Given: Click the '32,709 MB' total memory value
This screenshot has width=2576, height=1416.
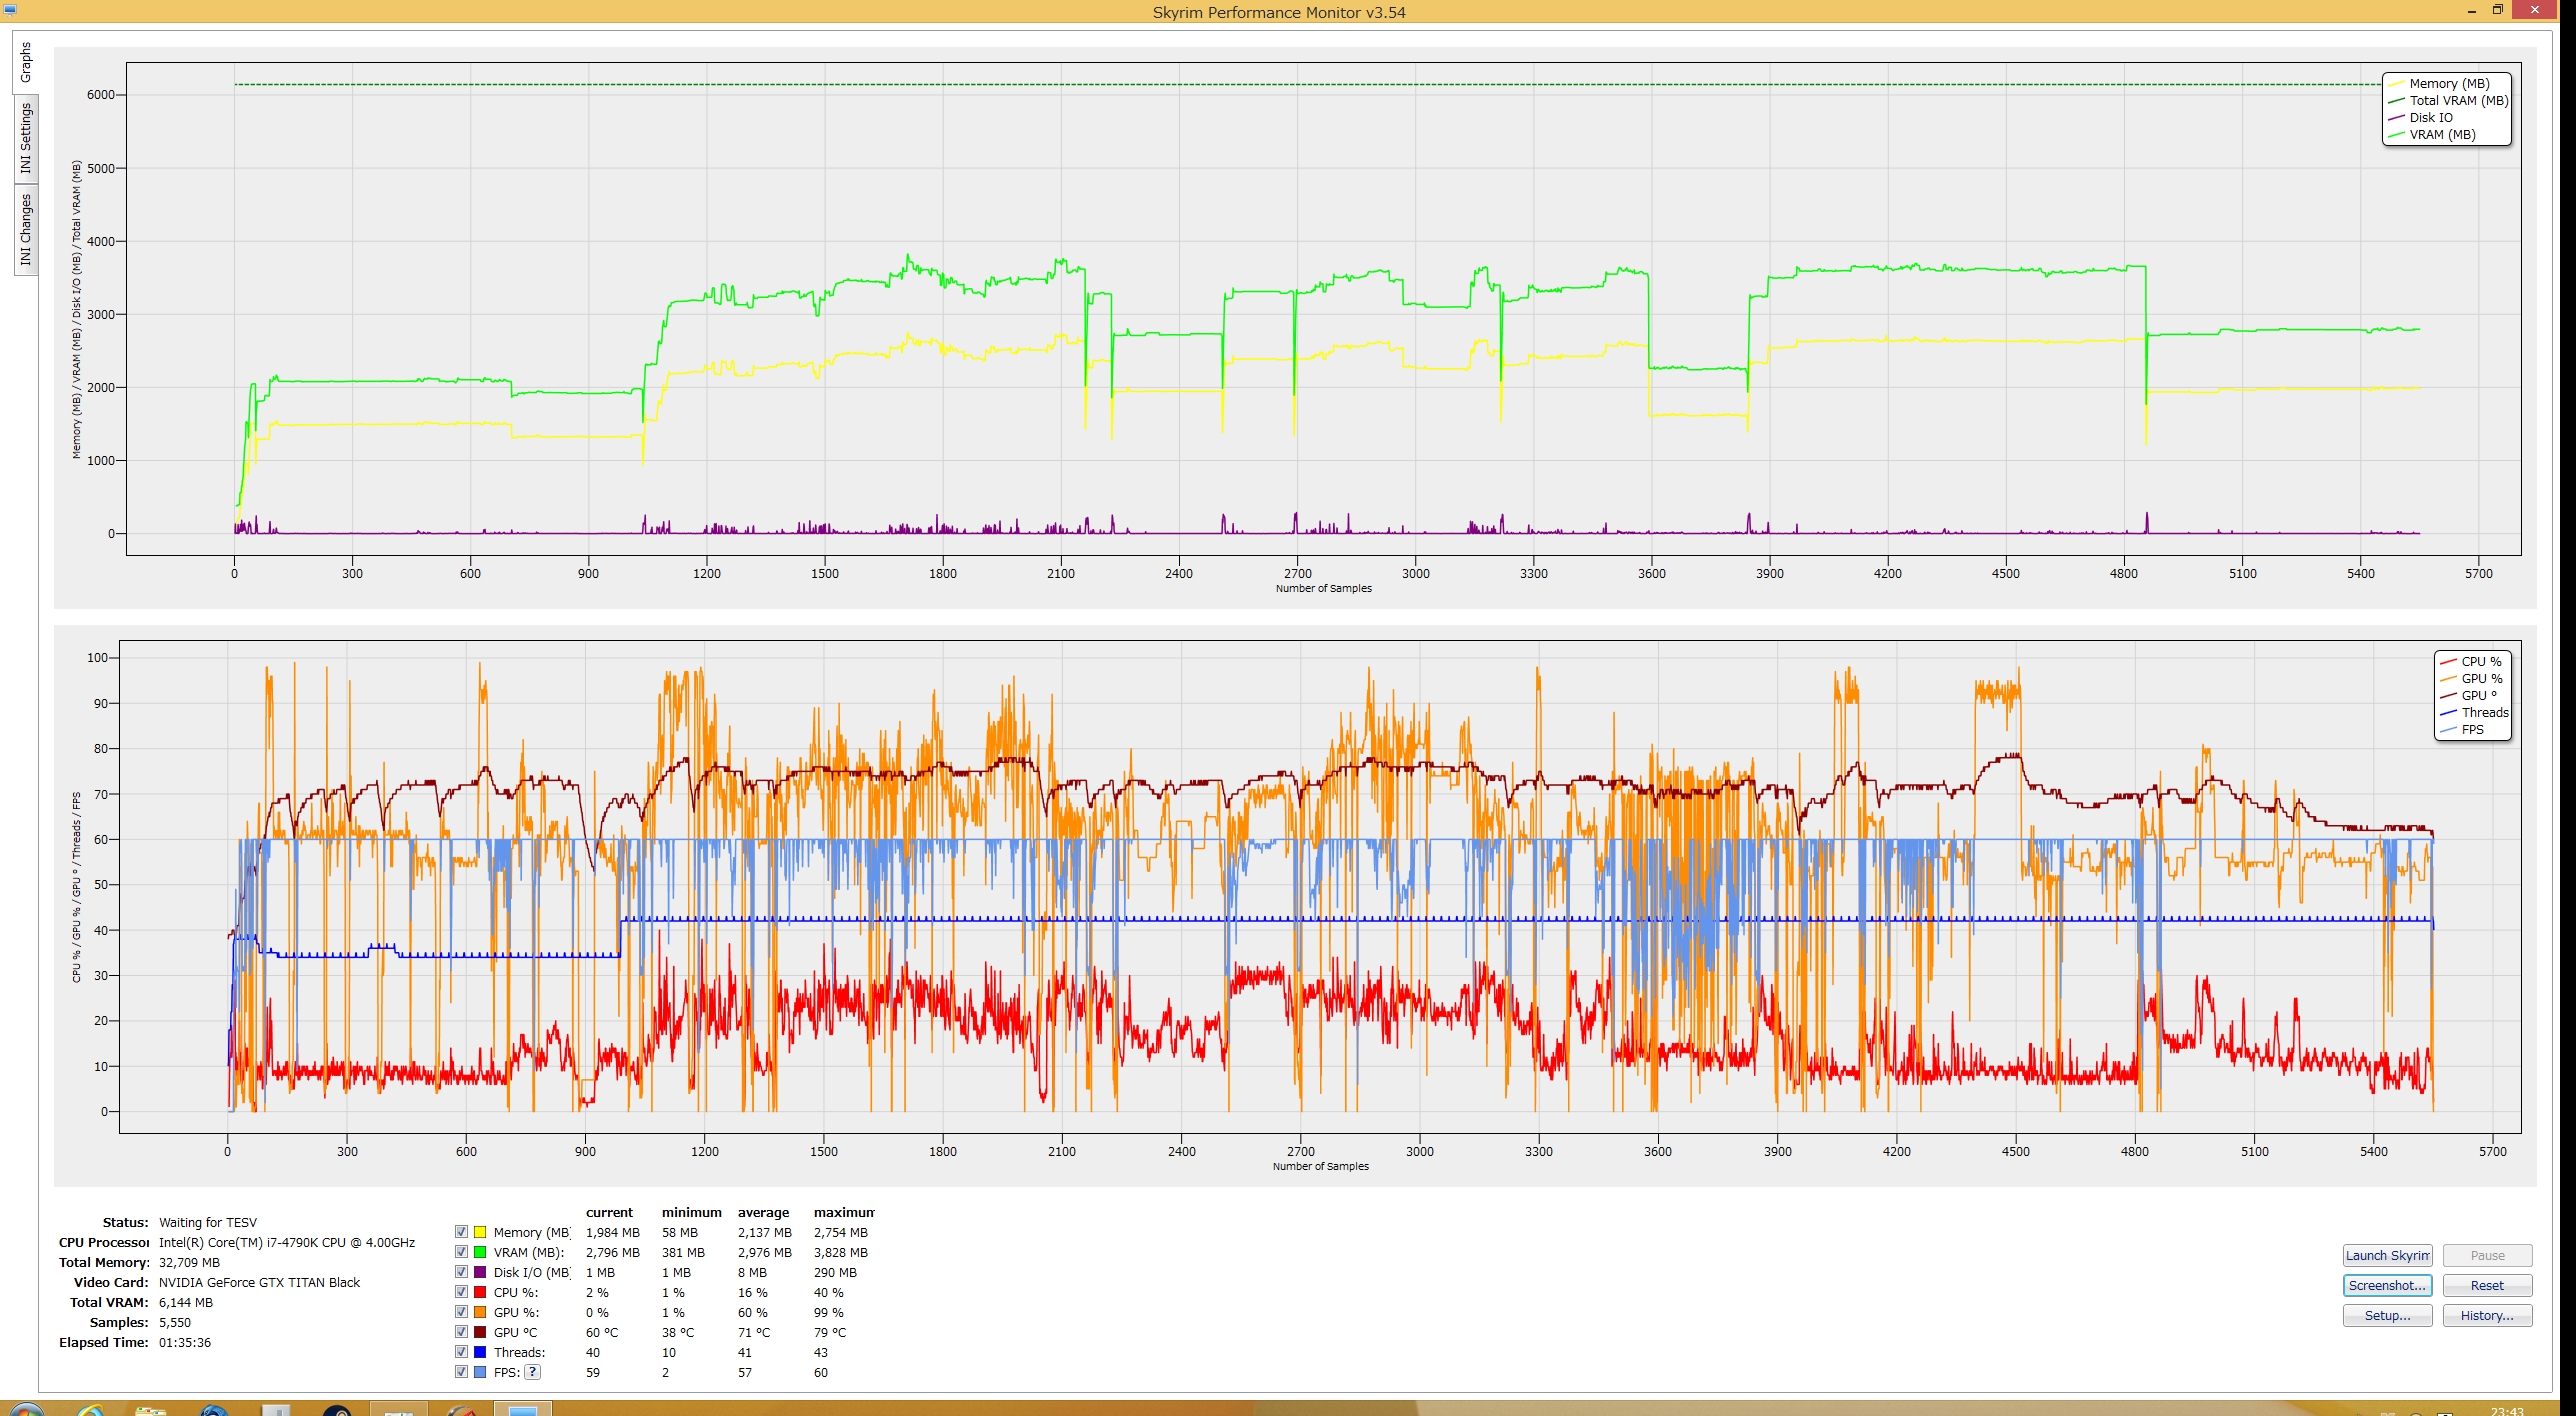Looking at the screenshot, I should click(189, 1263).
